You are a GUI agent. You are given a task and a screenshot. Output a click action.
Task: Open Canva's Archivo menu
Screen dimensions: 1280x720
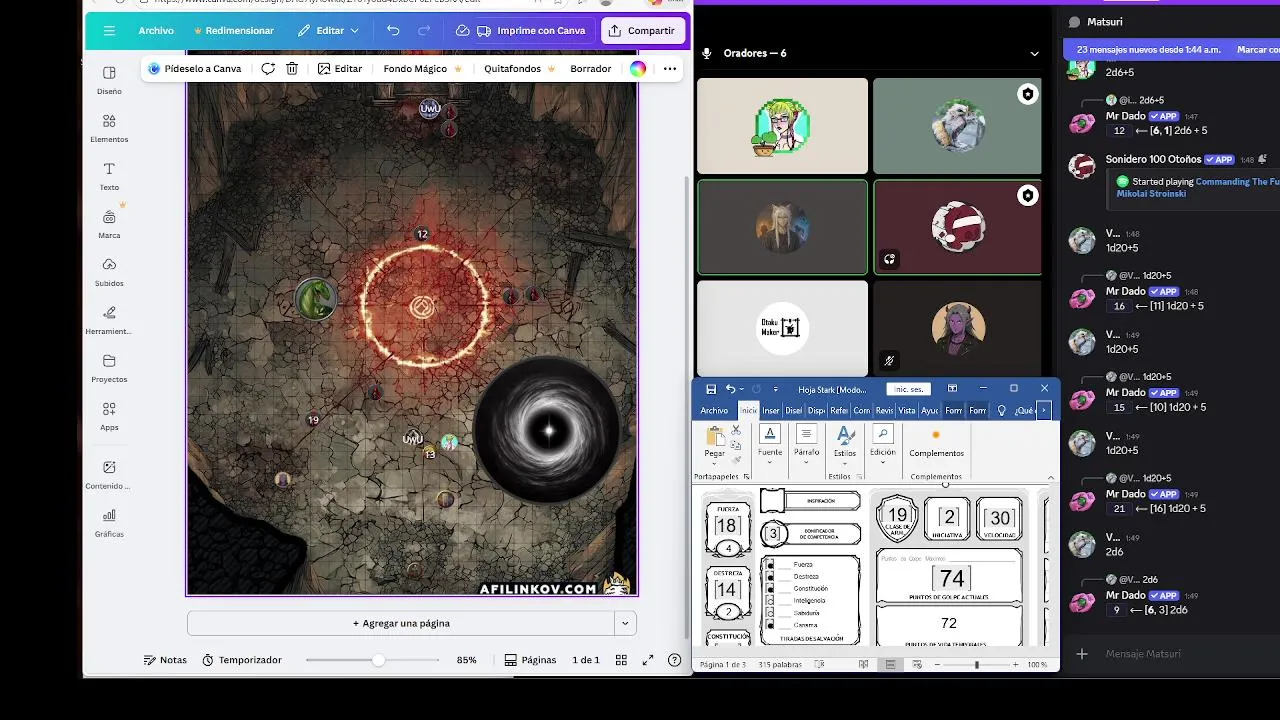[156, 31]
